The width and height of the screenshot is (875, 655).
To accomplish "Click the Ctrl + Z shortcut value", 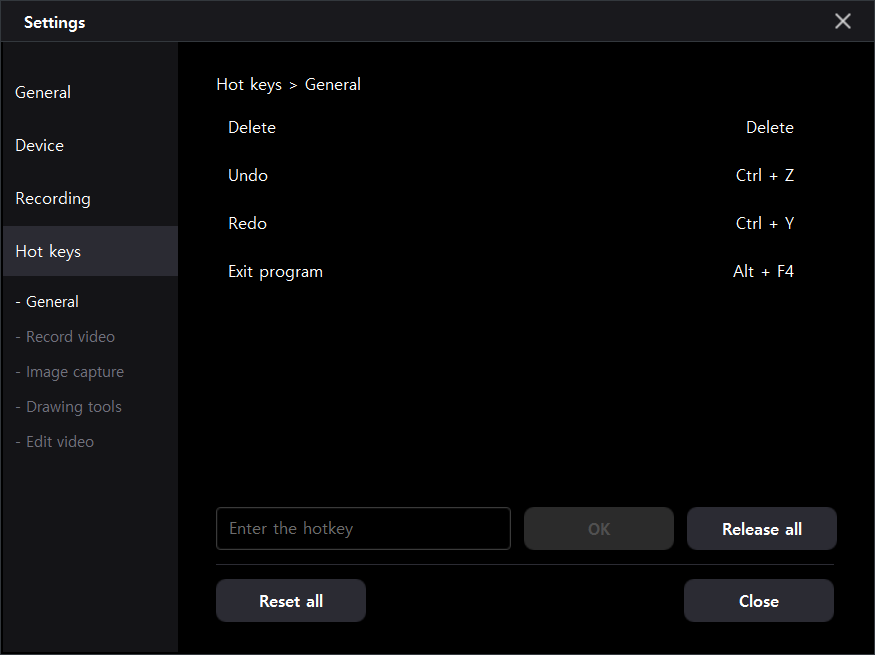I will point(764,175).
